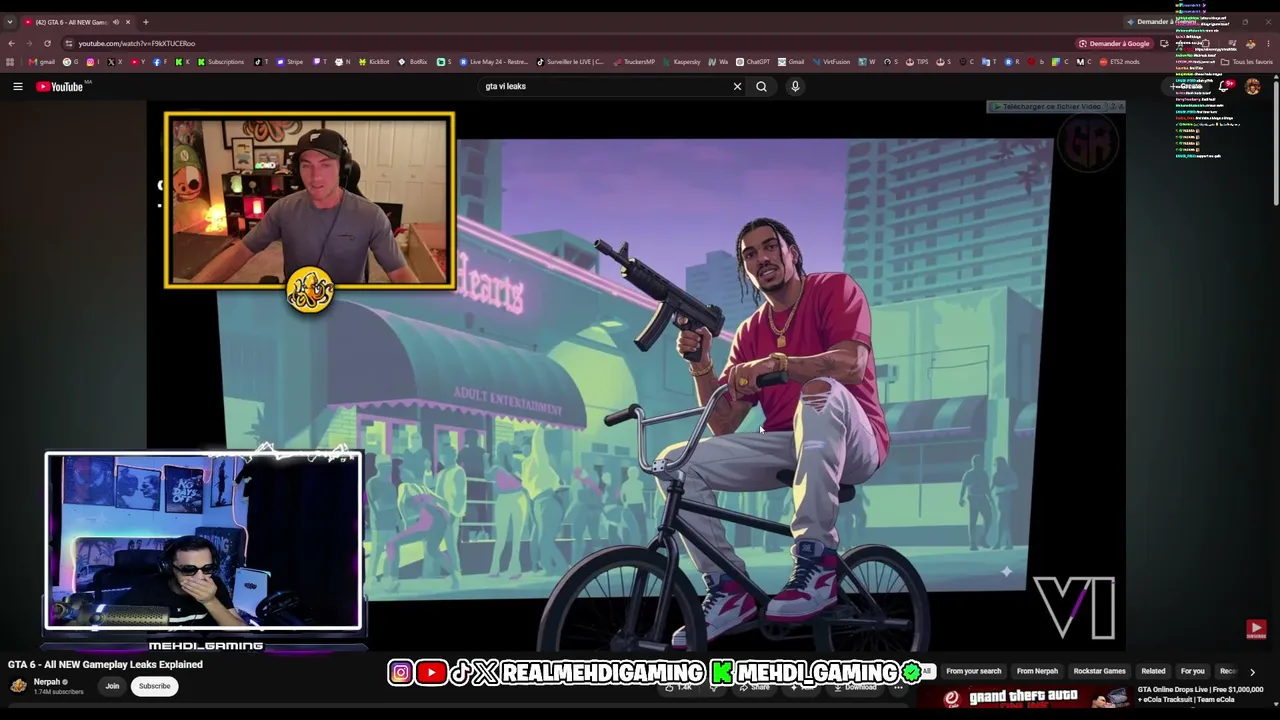Open YouTube notifications bell
Image resolution: width=1280 pixels, height=720 pixels.
pos(1224,87)
